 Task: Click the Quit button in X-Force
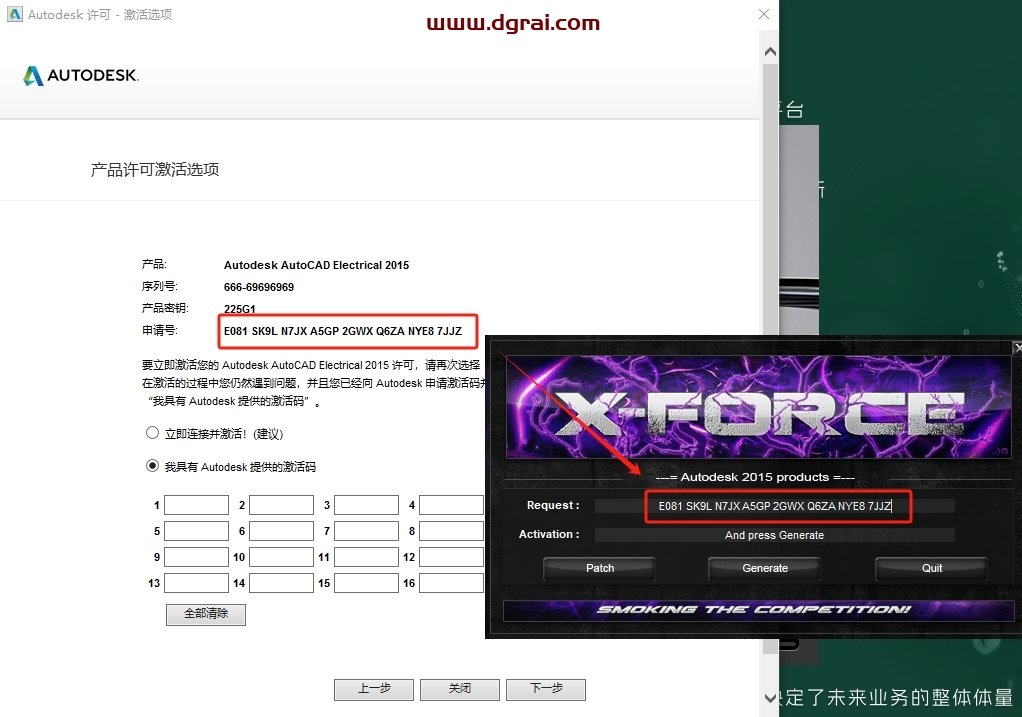pyautogui.click(x=931, y=568)
